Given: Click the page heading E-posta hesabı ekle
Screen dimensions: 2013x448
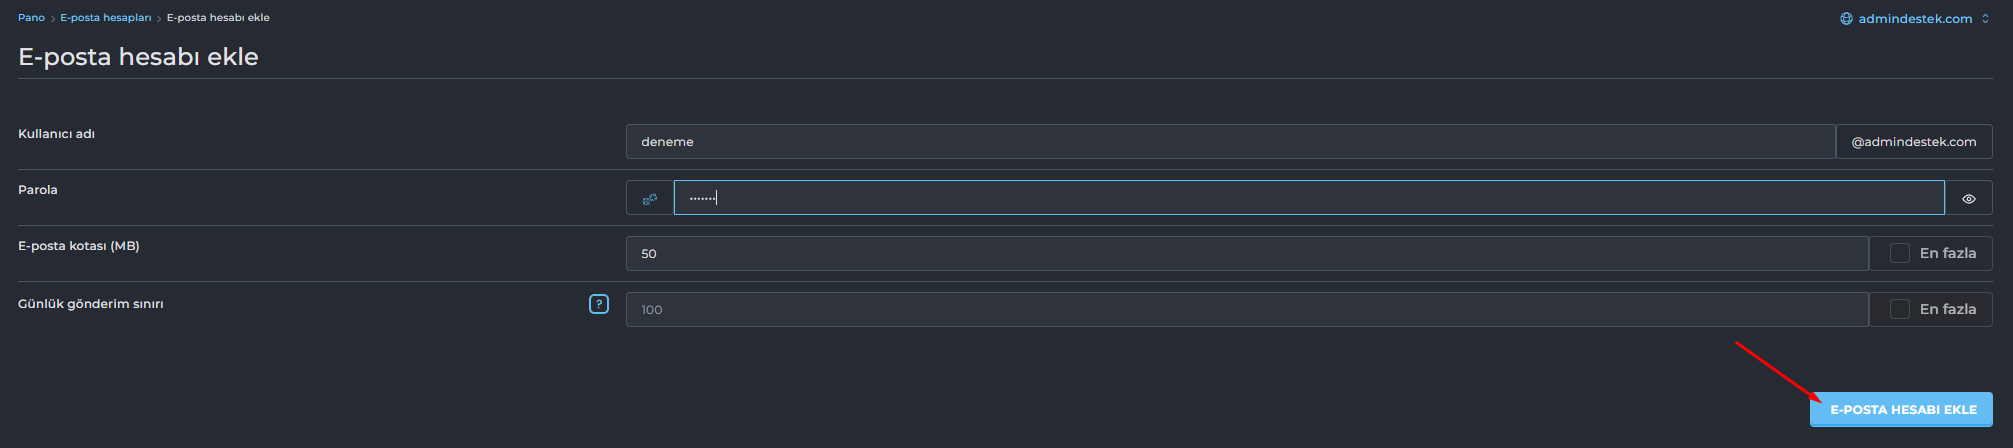Looking at the screenshot, I should coord(138,57).
